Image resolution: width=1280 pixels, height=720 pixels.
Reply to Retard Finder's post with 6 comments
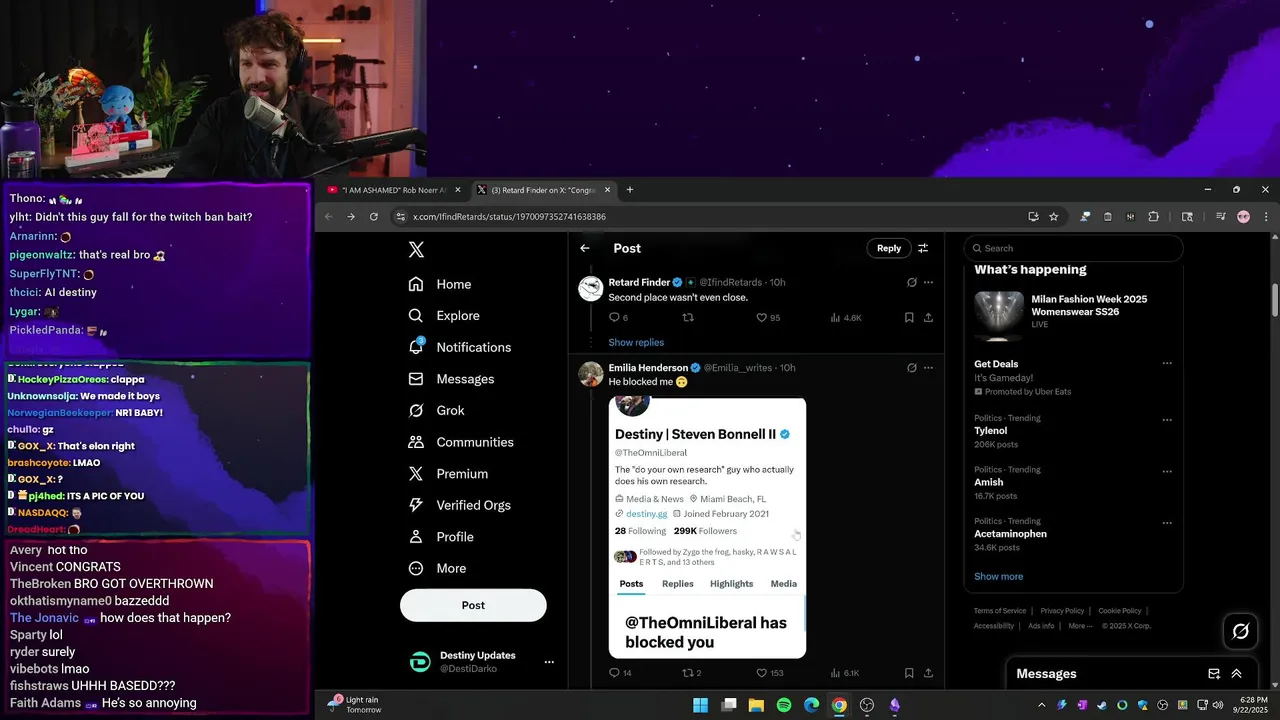pyautogui.click(x=618, y=318)
